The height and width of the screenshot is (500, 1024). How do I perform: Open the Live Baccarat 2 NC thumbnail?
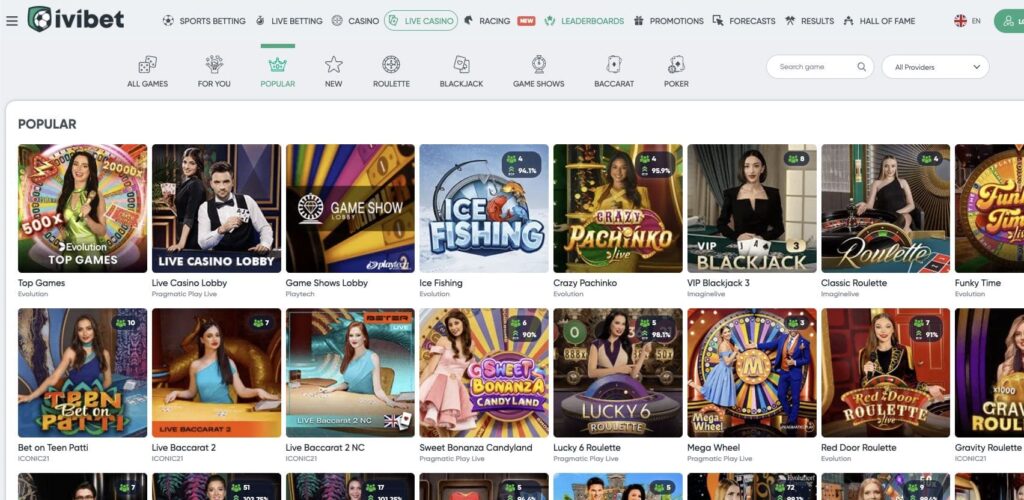350,373
